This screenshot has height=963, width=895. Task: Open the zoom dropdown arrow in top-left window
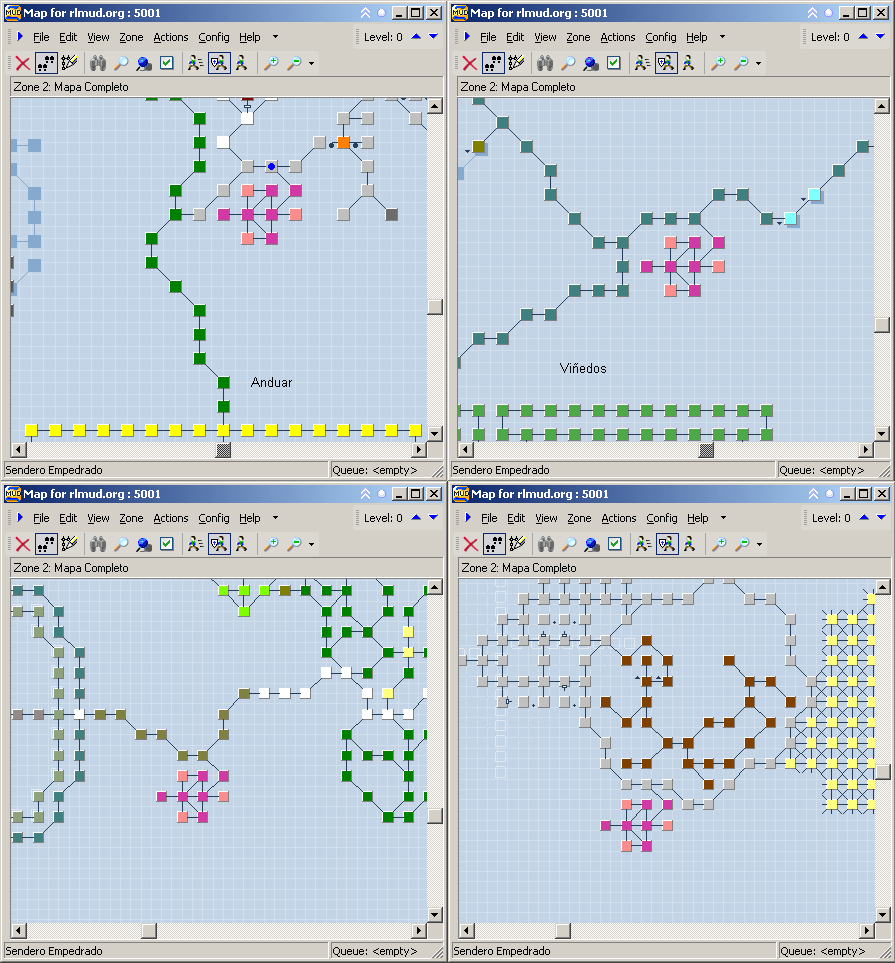(311, 63)
